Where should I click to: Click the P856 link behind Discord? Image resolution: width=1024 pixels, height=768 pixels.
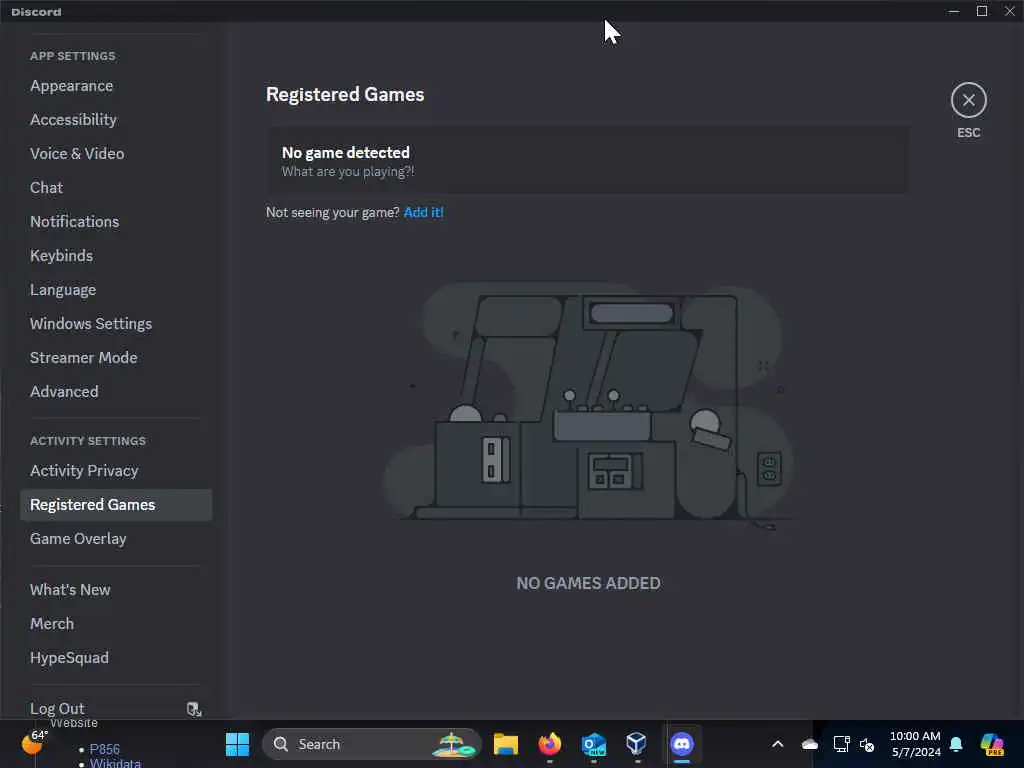pyautogui.click(x=104, y=749)
